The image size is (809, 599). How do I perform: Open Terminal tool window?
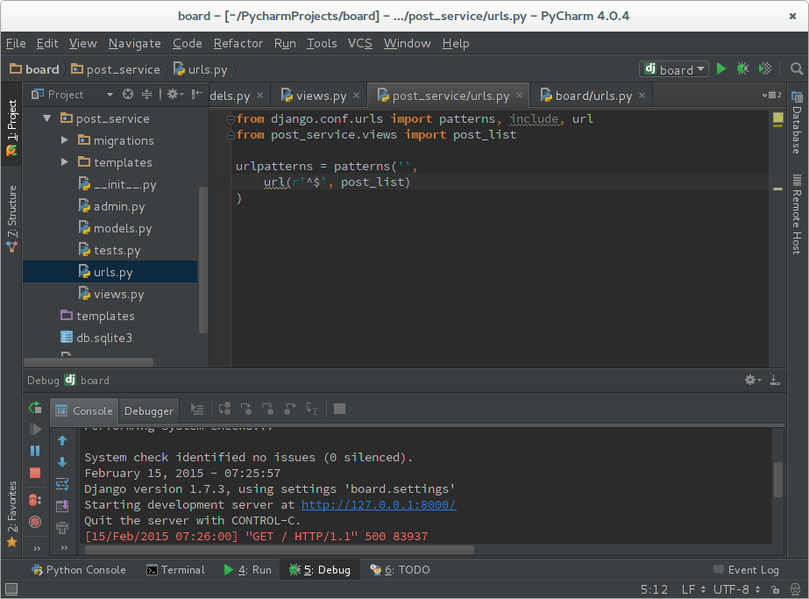(175, 570)
